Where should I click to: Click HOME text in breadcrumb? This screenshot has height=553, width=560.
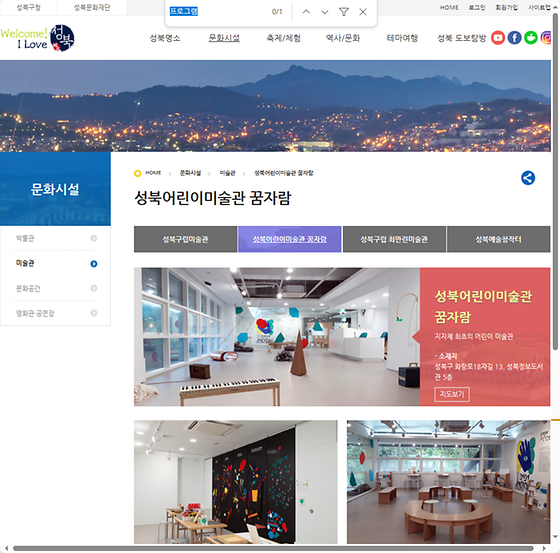[153, 173]
